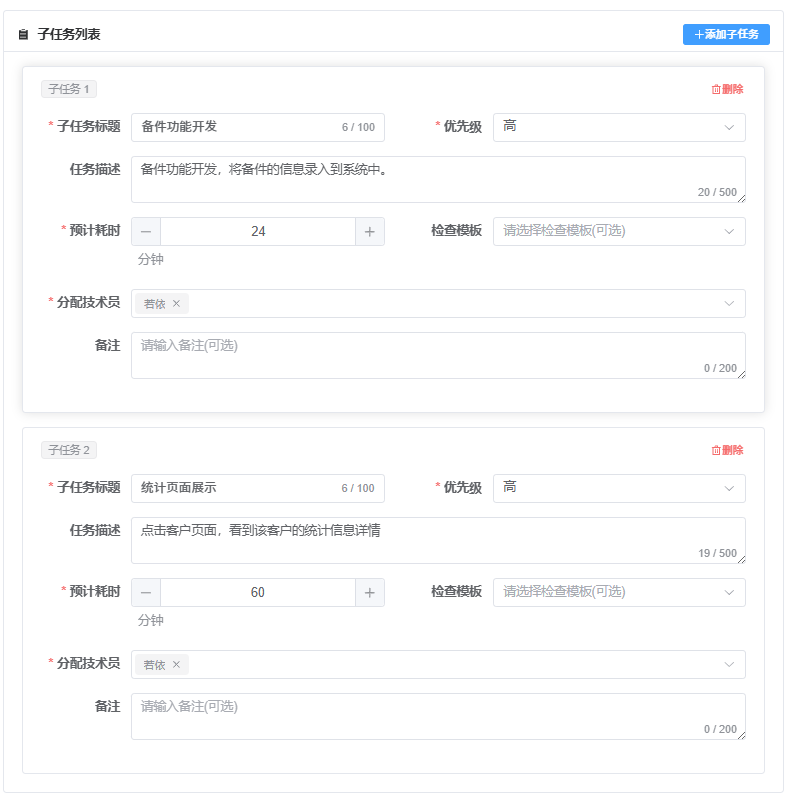This screenshot has height=794, width=796.
Task: Expand 检查模板 dropdown in 子任务 2
Action: coord(618,592)
